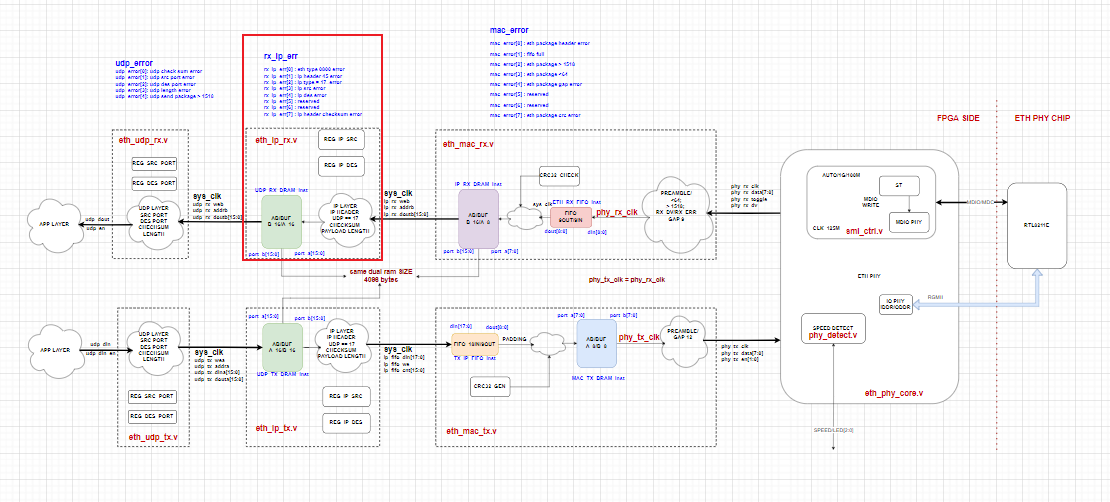Screen dimensions: 1110x502
Task: Click the 'mac_error[7] : eth package crc error' line
Action: tap(535, 115)
